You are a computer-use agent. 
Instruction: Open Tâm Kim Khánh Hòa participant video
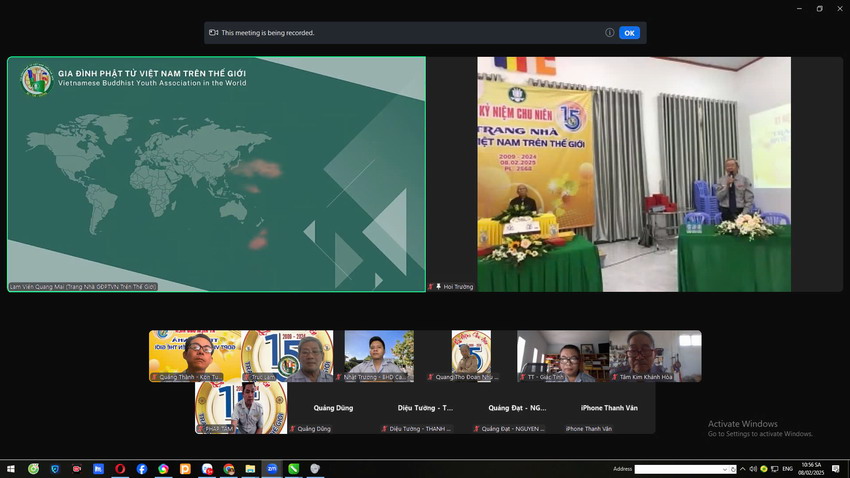click(x=655, y=356)
